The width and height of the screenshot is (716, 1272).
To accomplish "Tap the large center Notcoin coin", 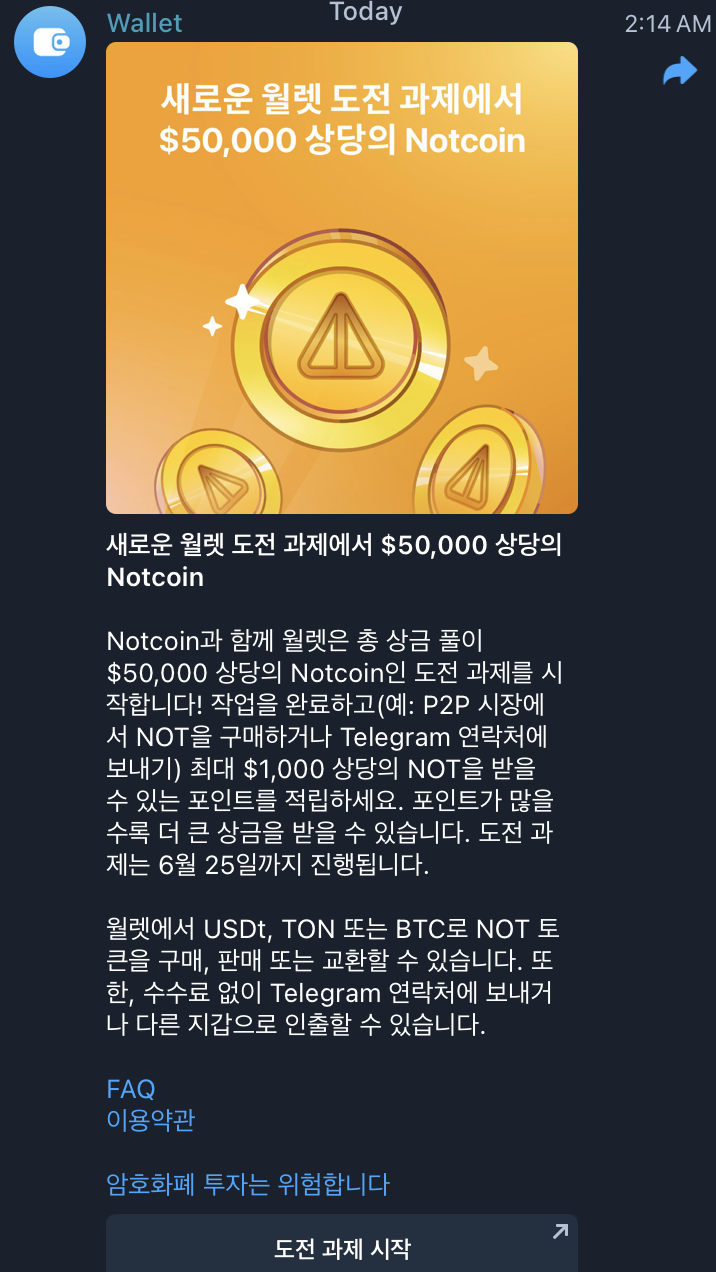I will 340,339.
